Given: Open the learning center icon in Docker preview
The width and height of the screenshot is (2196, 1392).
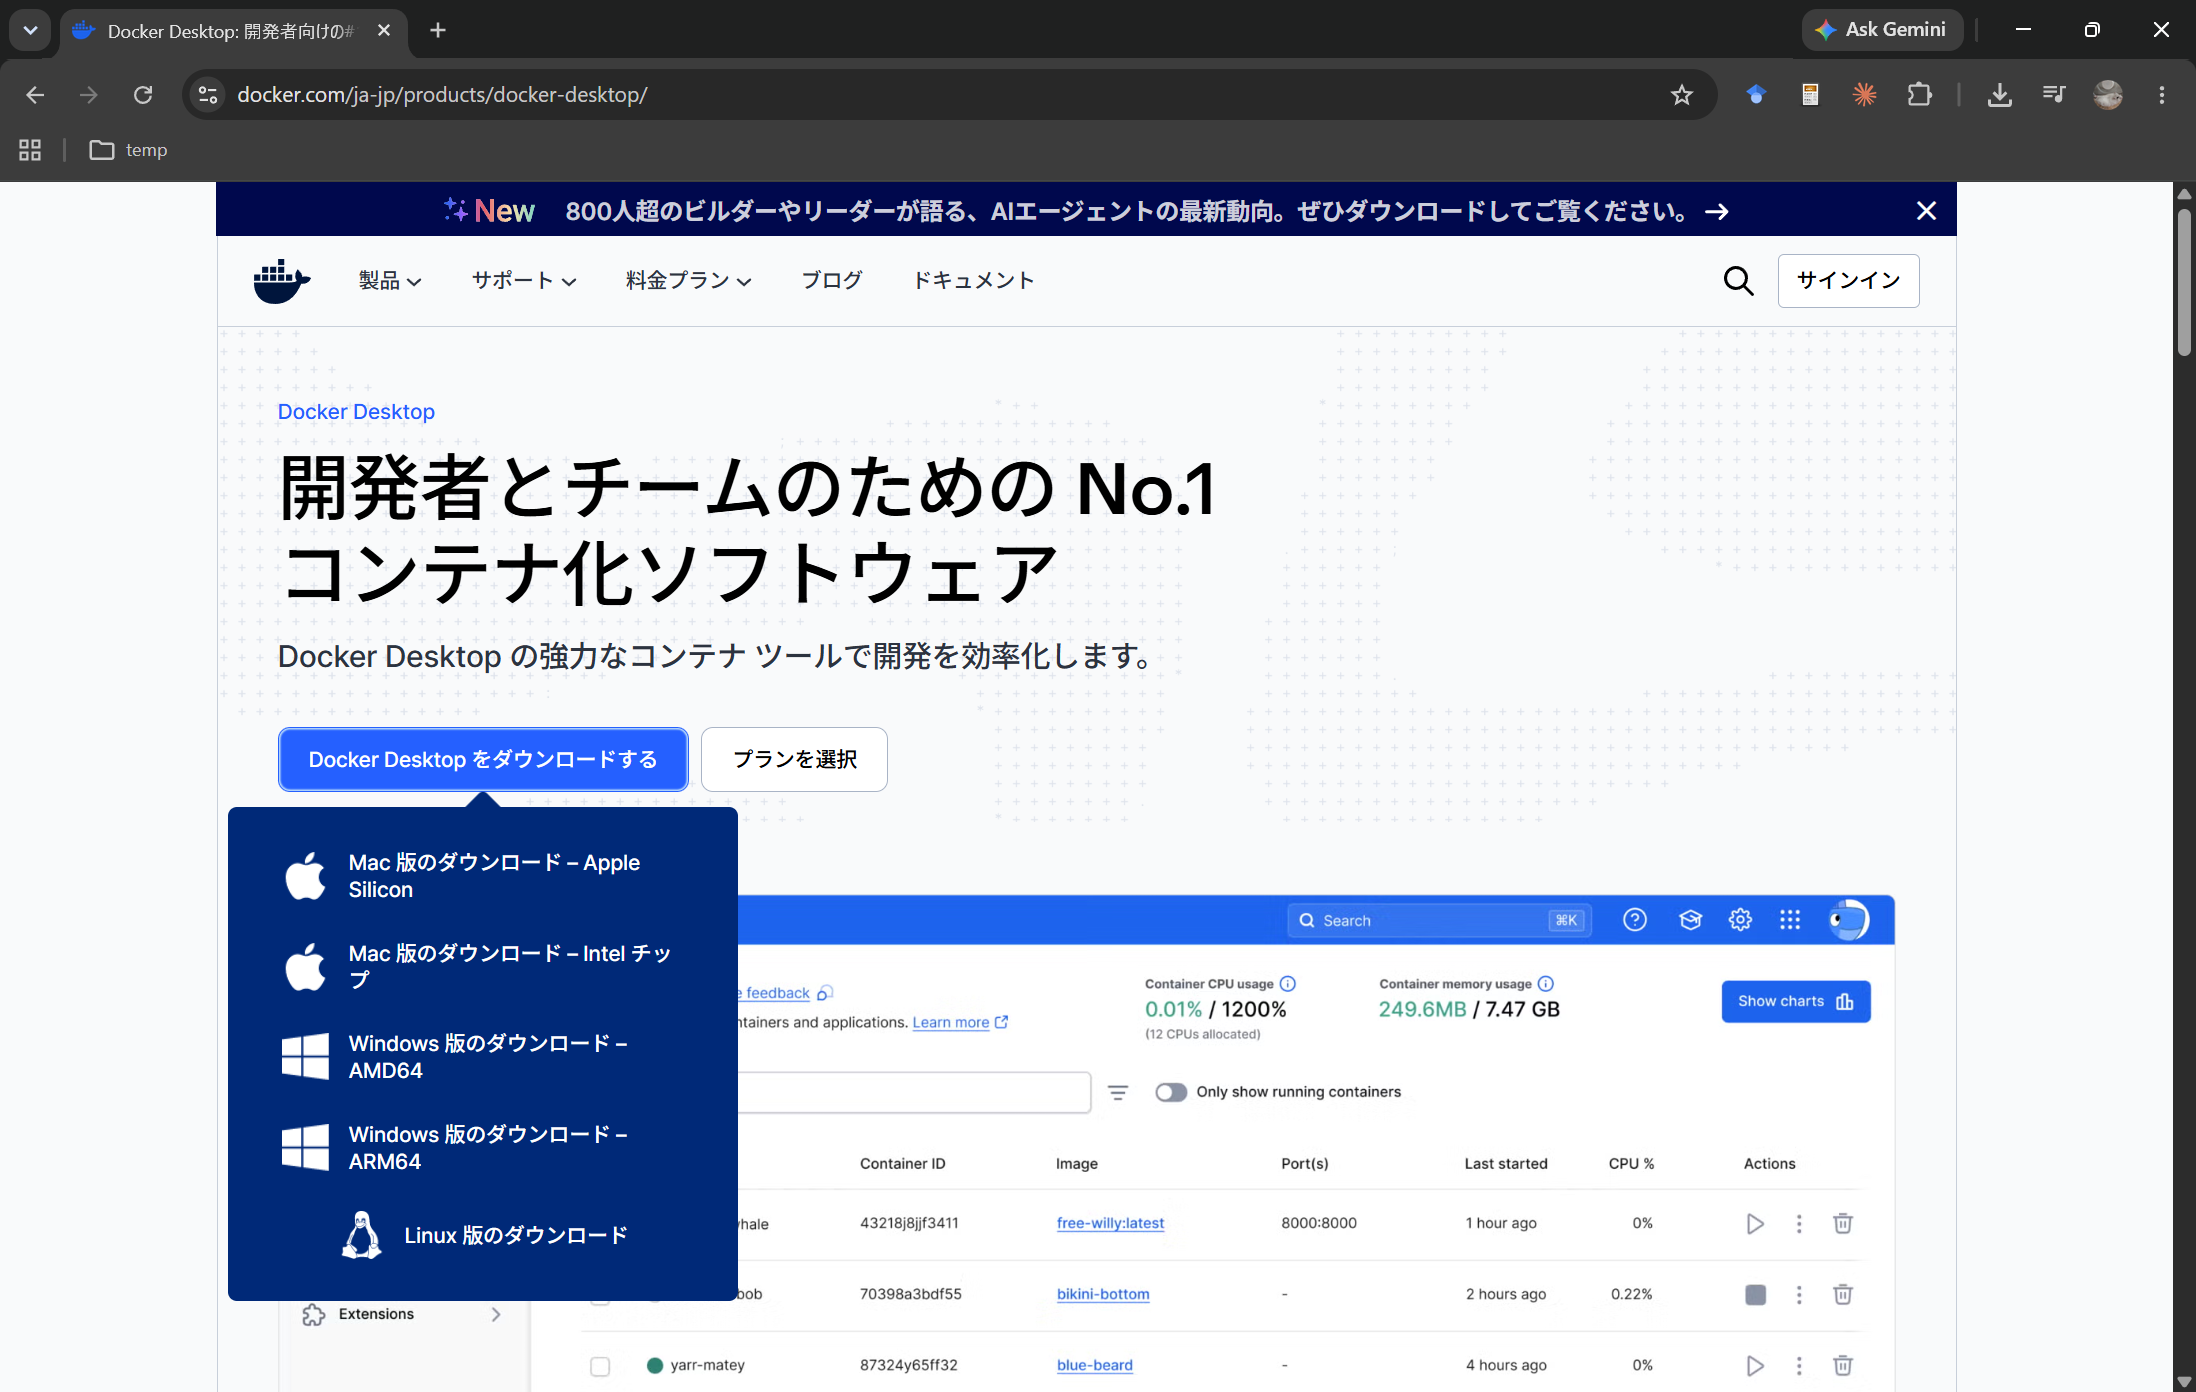Looking at the screenshot, I should point(1690,920).
